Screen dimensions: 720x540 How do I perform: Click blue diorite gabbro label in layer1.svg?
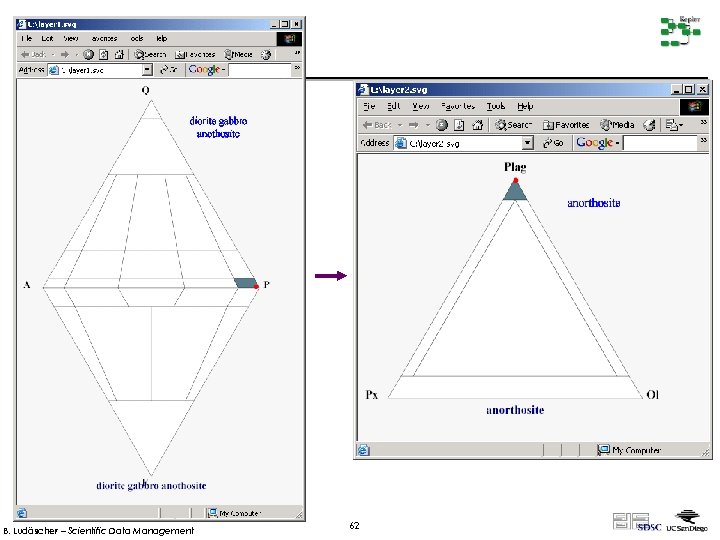click(x=218, y=127)
